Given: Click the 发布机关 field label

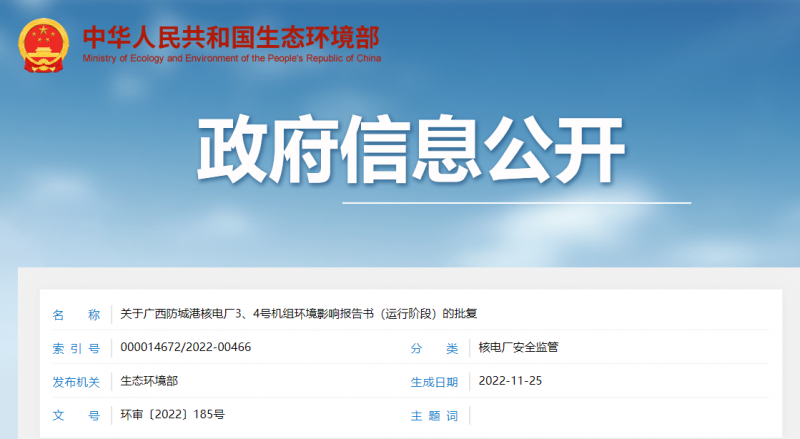Looking at the screenshot, I should click(x=76, y=381).
